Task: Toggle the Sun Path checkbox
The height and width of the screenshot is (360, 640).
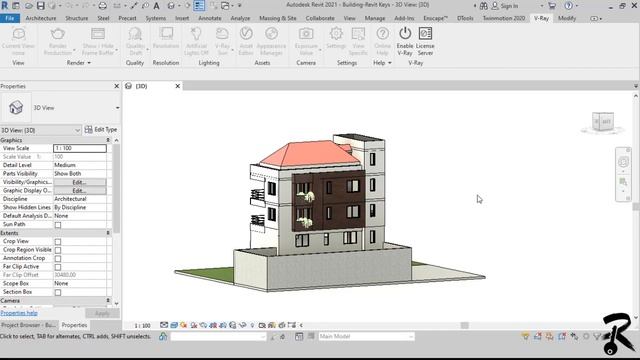Action: [x=58, y=225]
